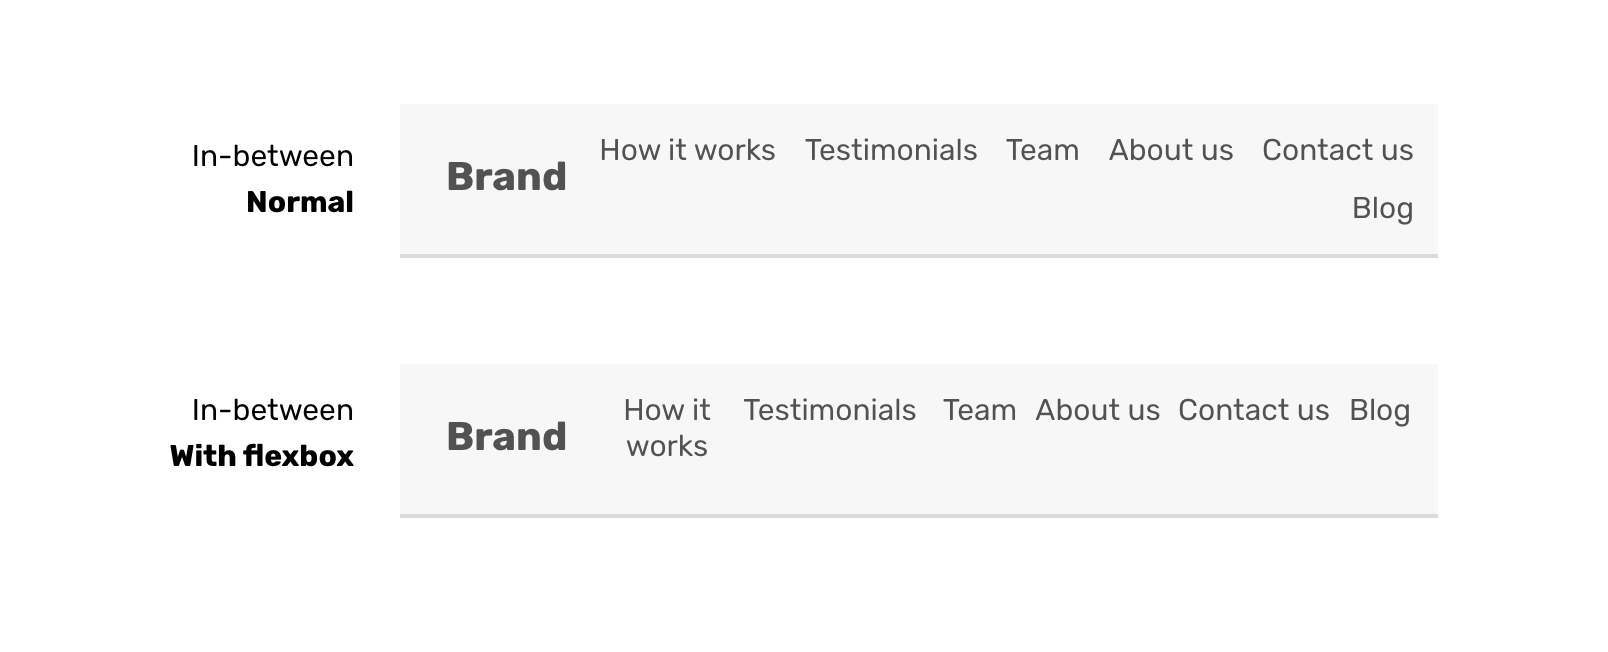Open the two-line How it works flexbox link
The image size is (1608, 652).
tap(667, 428)
